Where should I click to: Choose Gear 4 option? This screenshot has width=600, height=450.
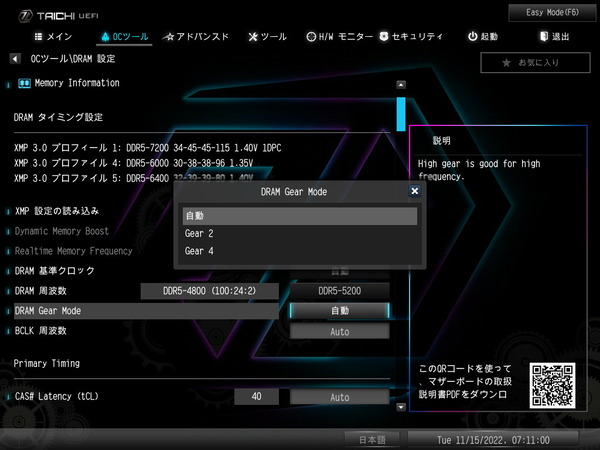coord(300,251)
